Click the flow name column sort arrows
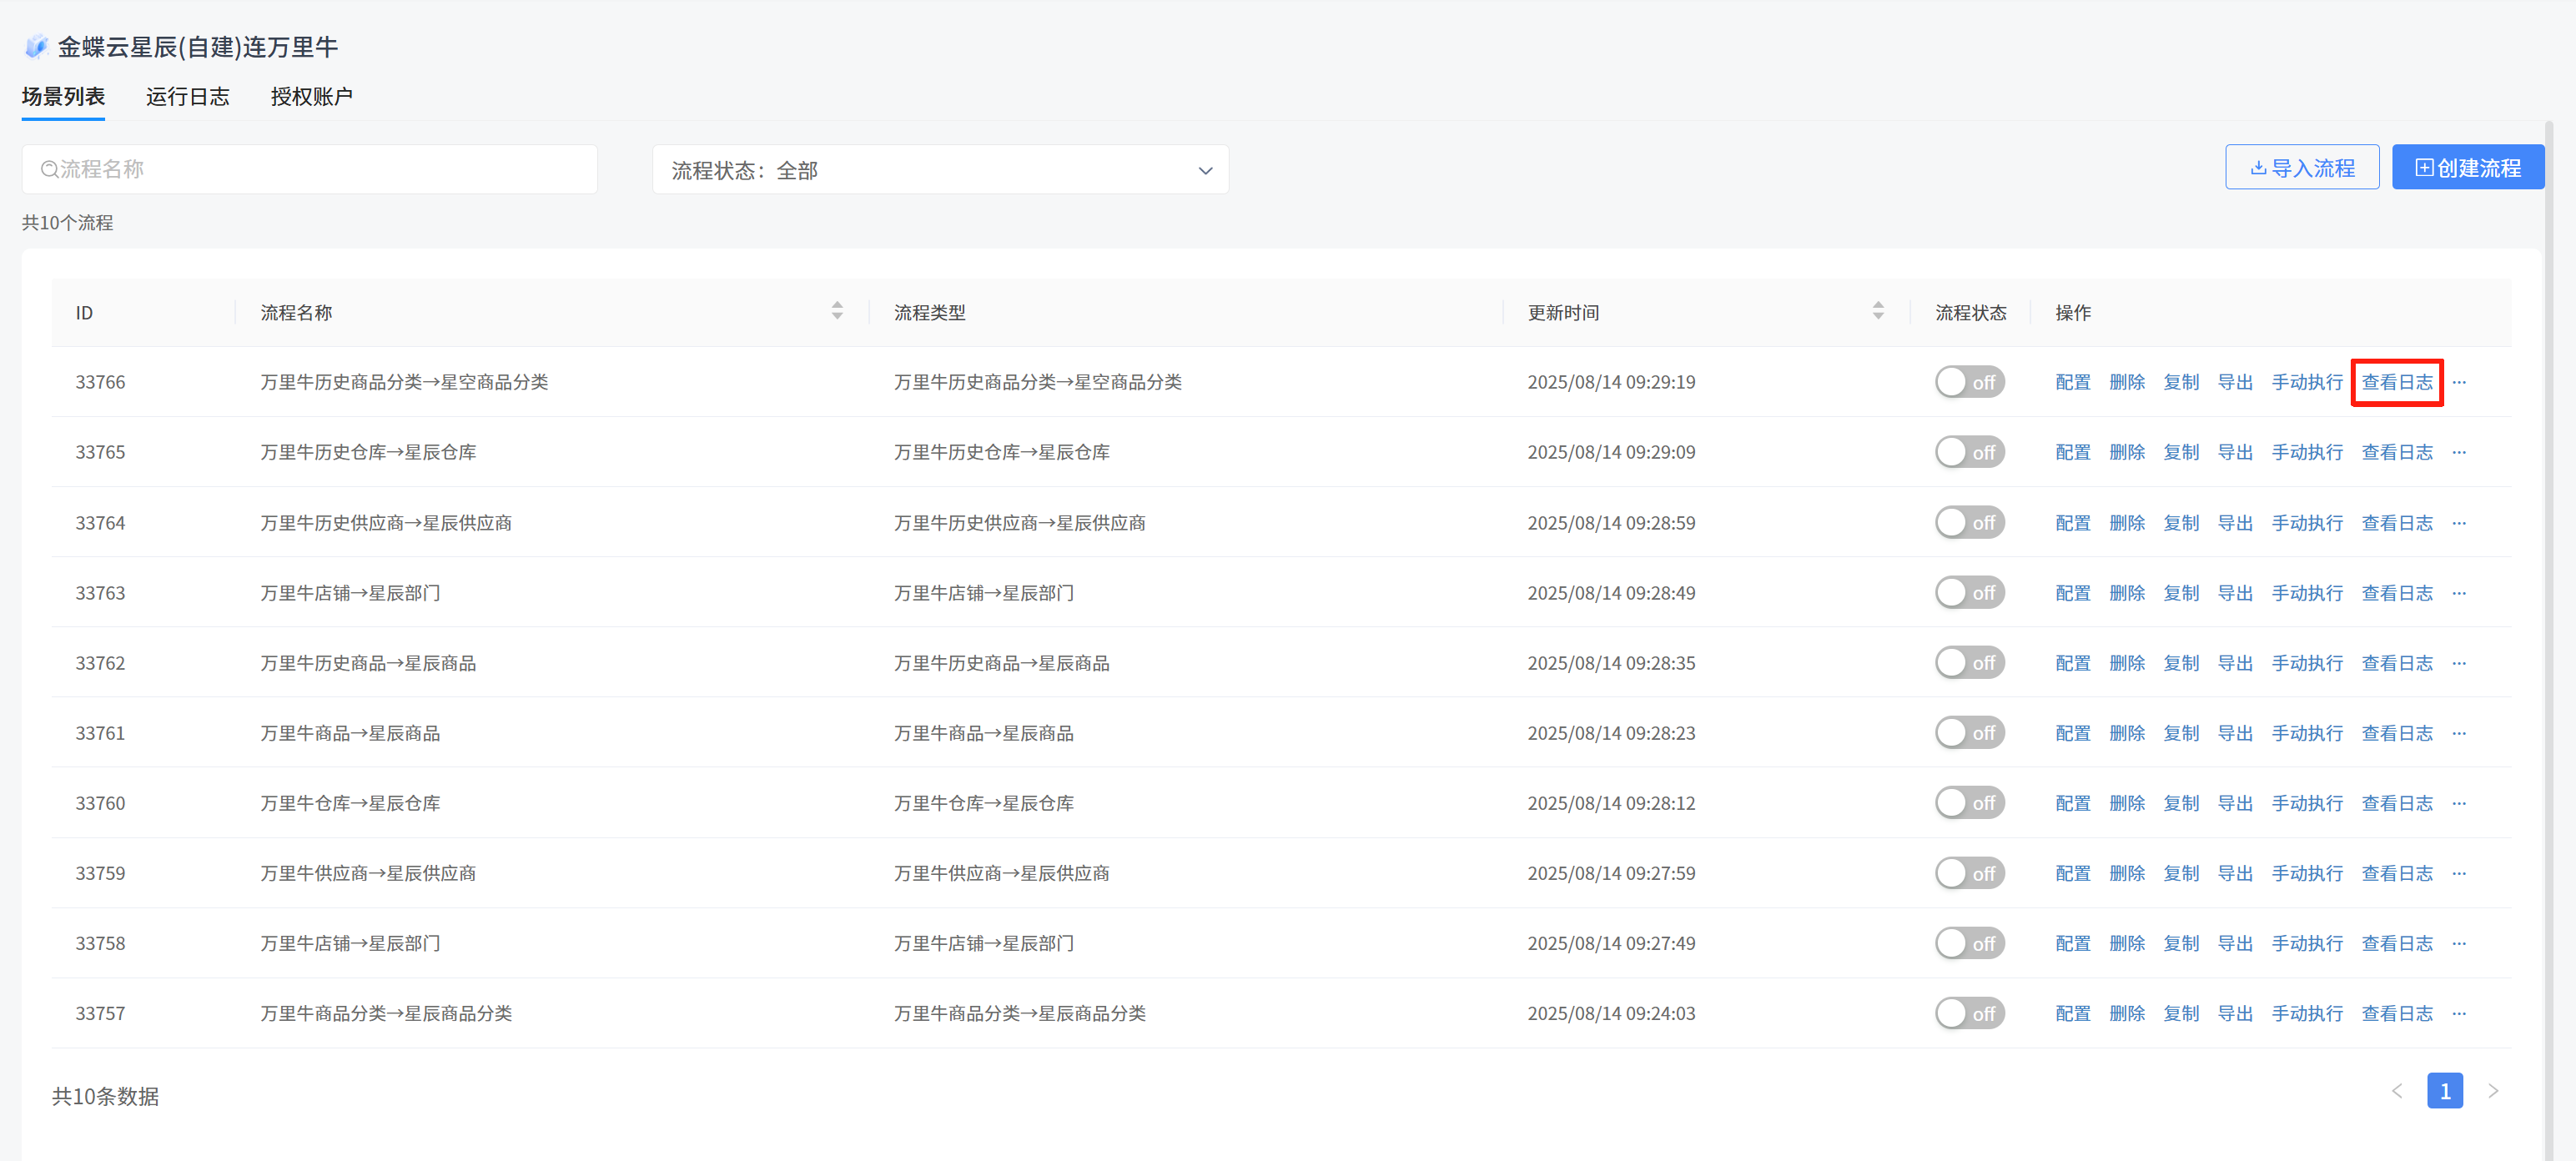Viewport: 2576px width, 1161px height. pos(837,311)
